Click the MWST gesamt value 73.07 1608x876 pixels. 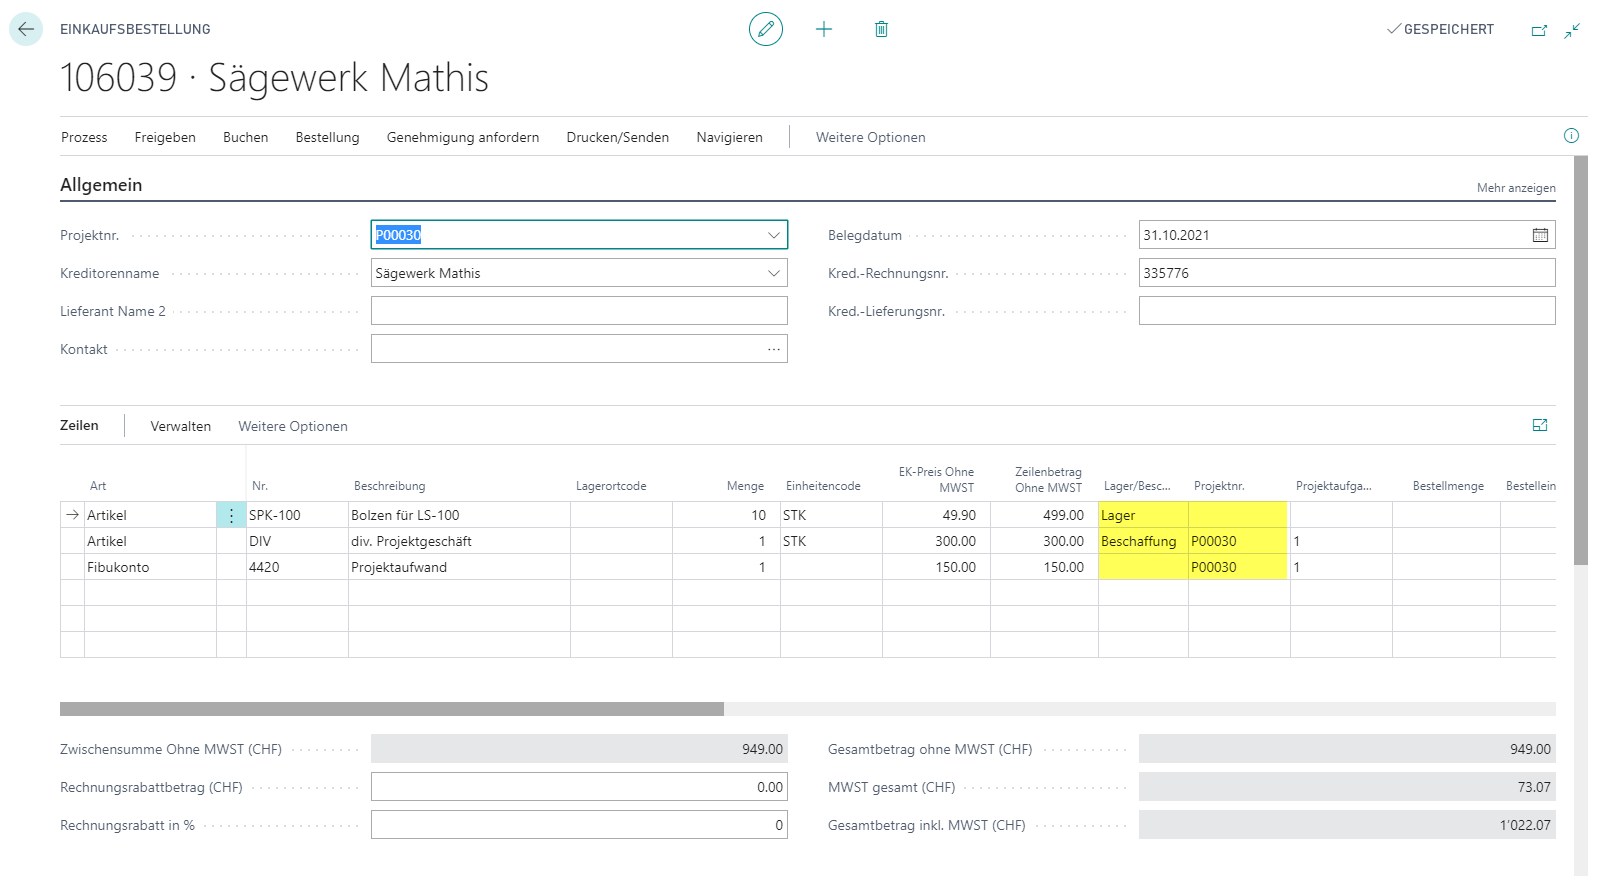[1347, 787]
